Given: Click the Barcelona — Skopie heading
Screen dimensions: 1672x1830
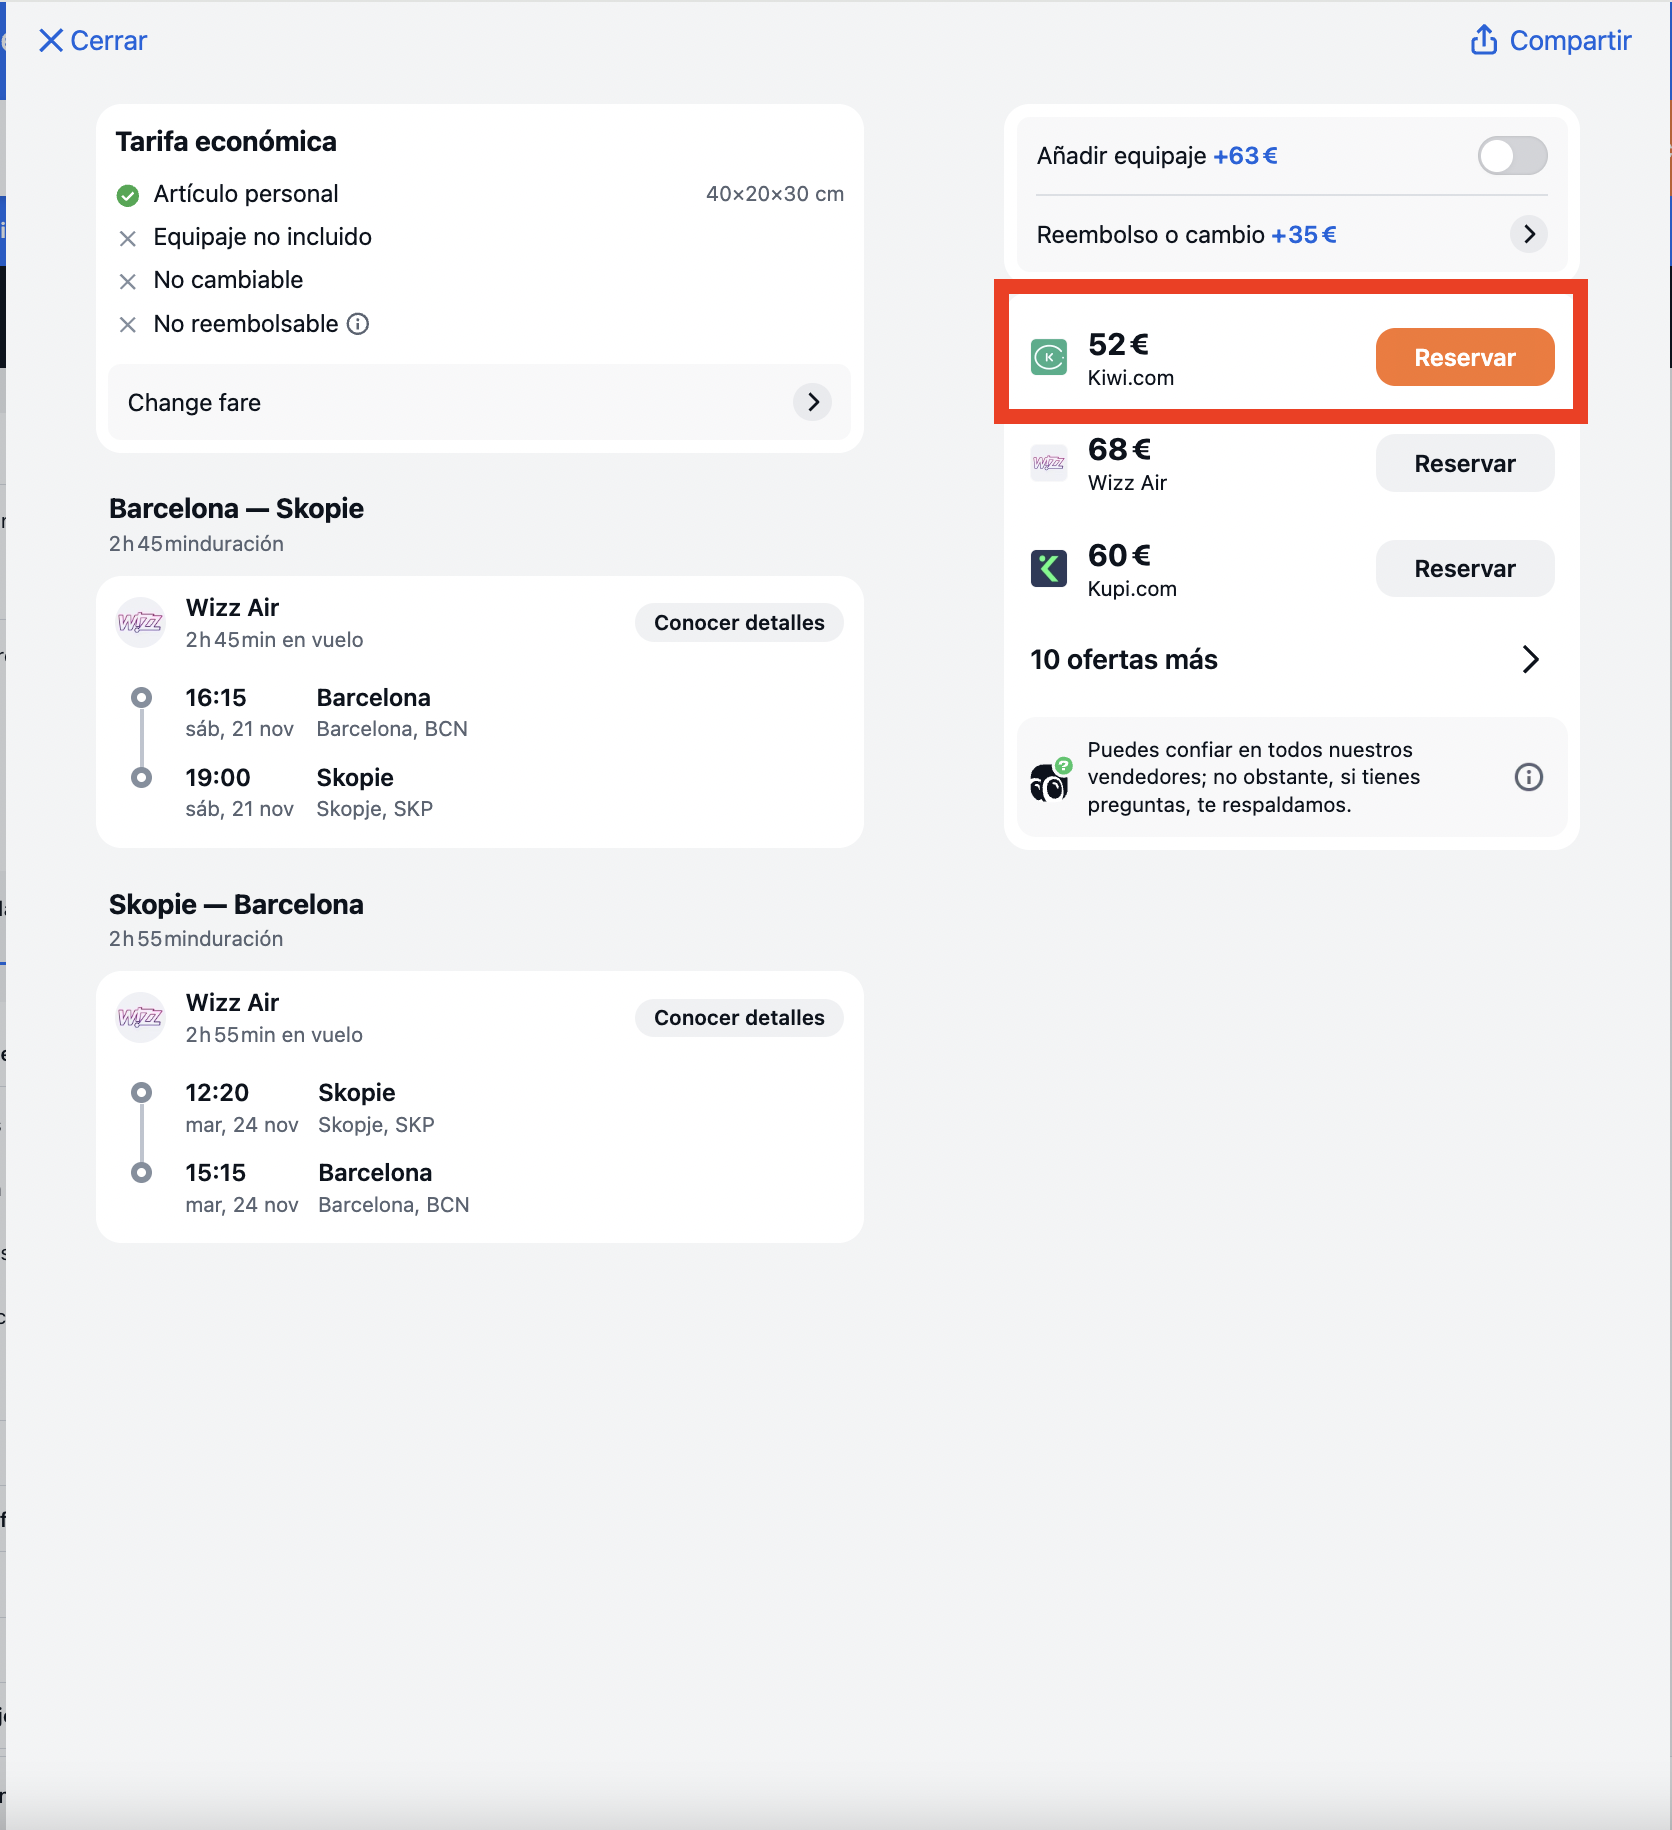Looking at the screenshot, I should [x=236, y=509].
